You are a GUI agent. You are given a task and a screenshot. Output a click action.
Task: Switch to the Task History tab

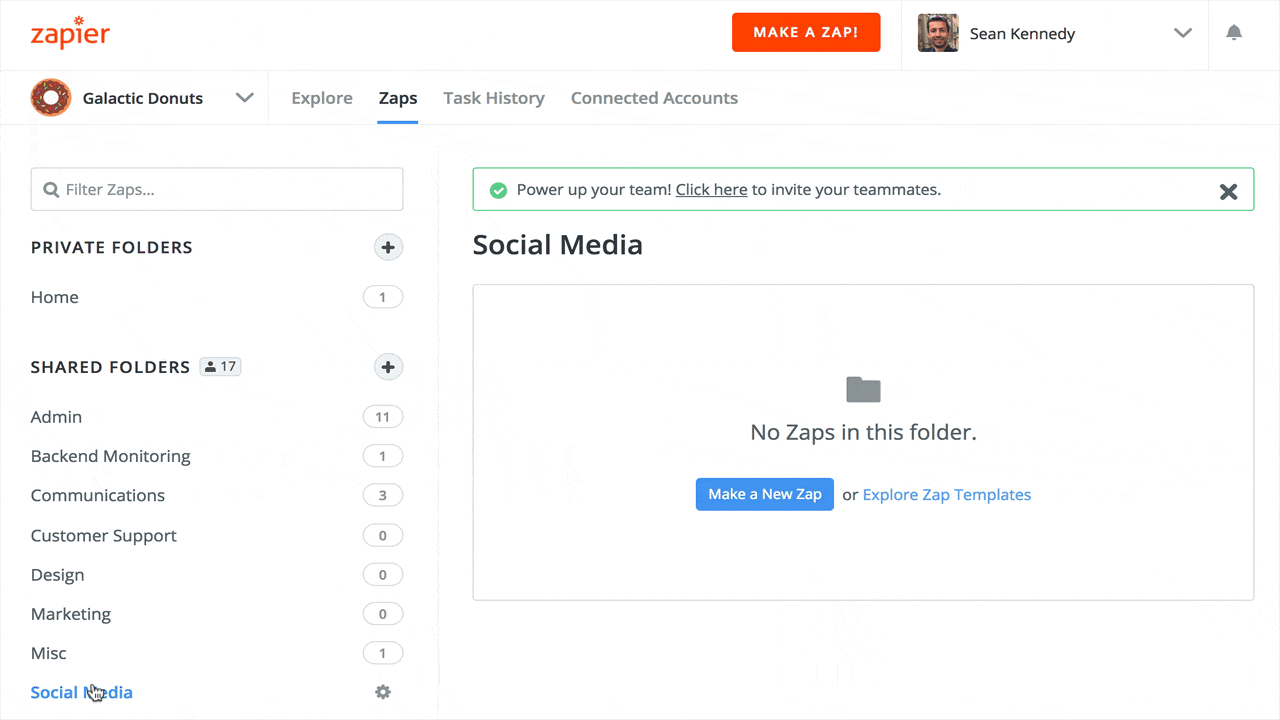pyautogui.click(x=494, y=98)
